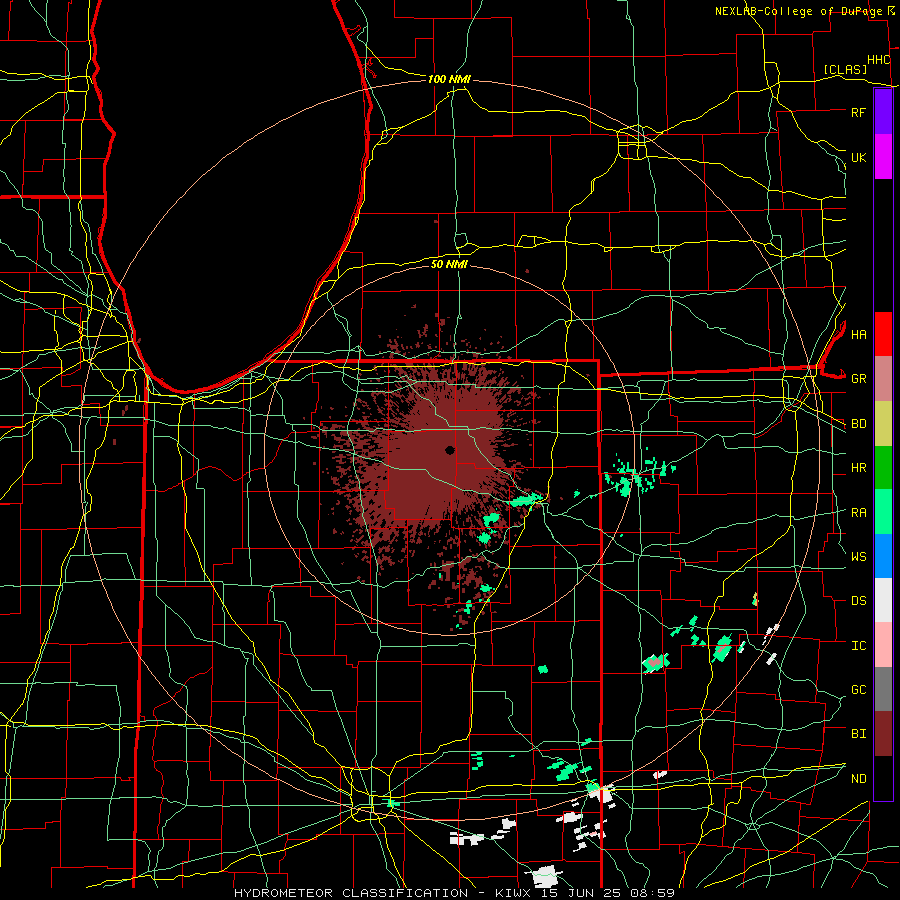Click the gray GC legend color swatch

click(x=883, y=689)
